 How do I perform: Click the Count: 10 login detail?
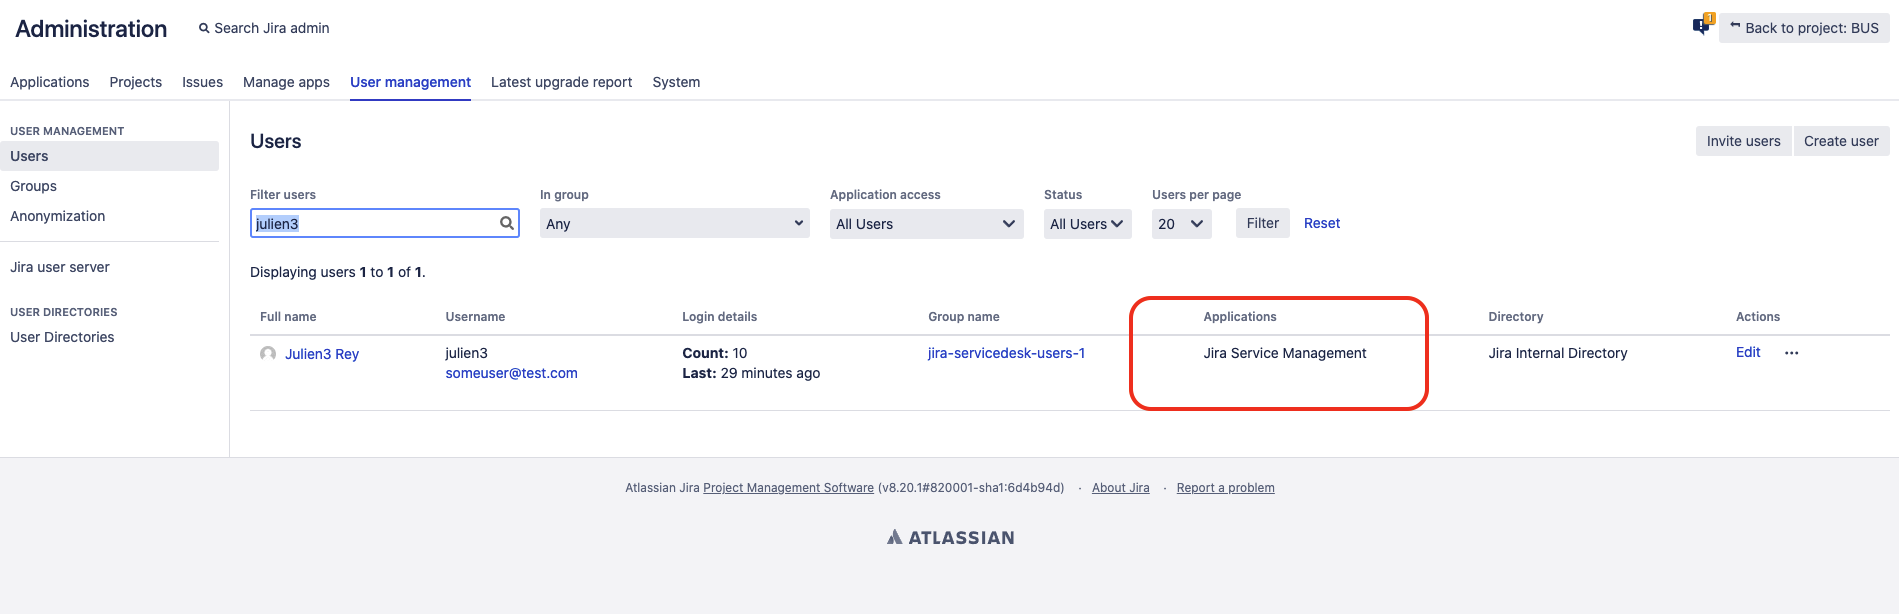[x=714, y=353]
